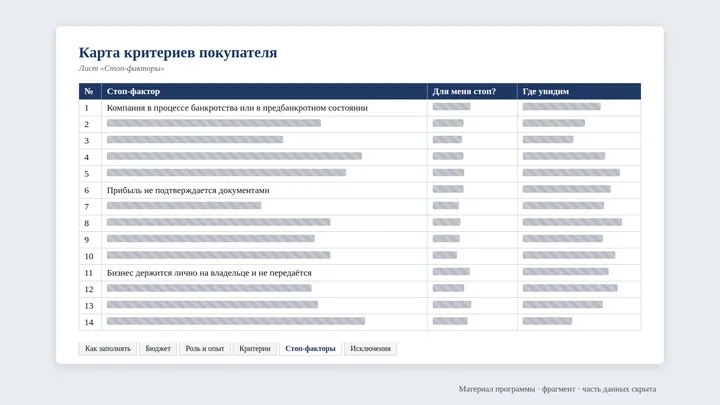Image resolution: width=720 pixels, height=405 pixels.
Task: Select the «Роль и опыт» tab
Action: pyautogui.click(x=205, y=349)
